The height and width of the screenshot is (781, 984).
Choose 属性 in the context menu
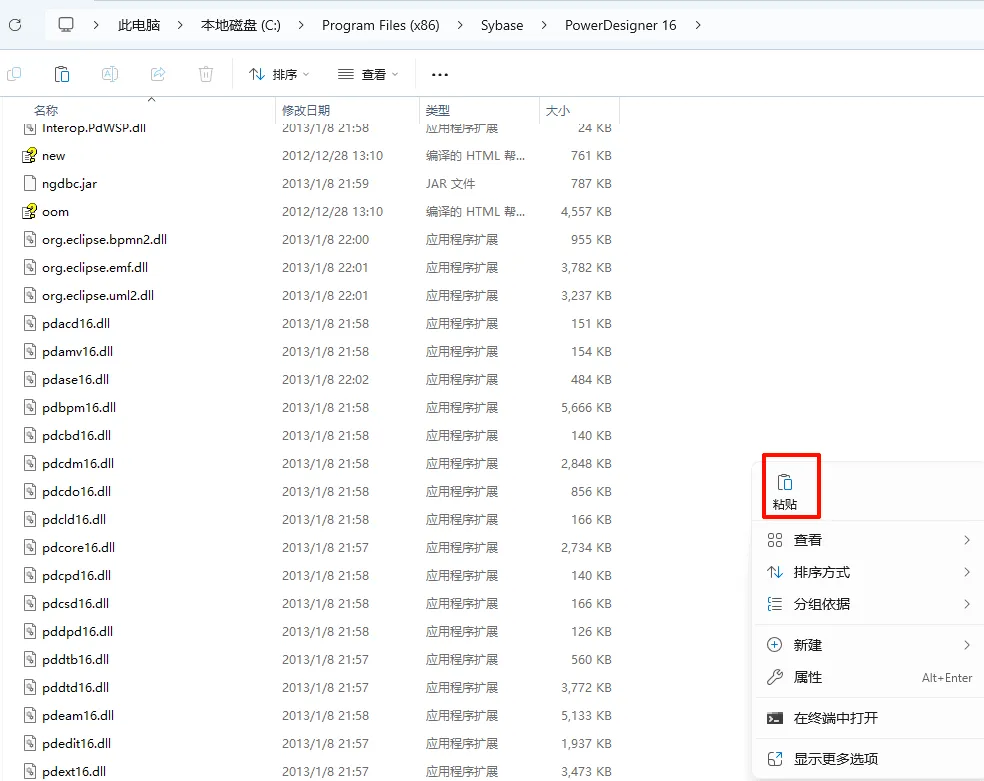(869, 677)
